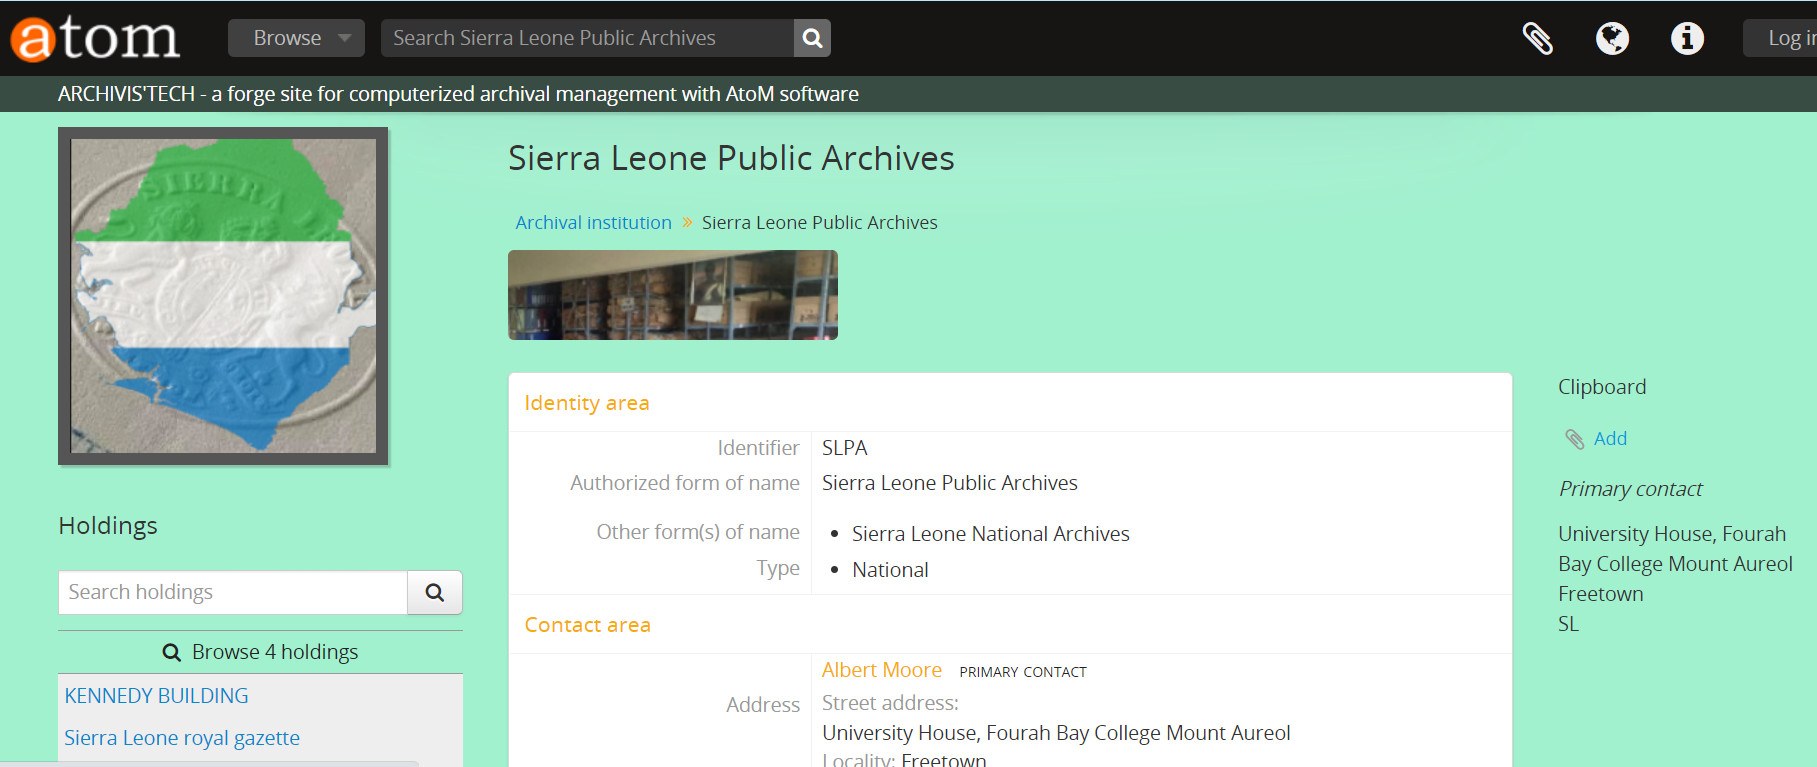Click the Search Sierra Leone Public Archives field
Screen dimensions: 1817x767
click(587, 38)
